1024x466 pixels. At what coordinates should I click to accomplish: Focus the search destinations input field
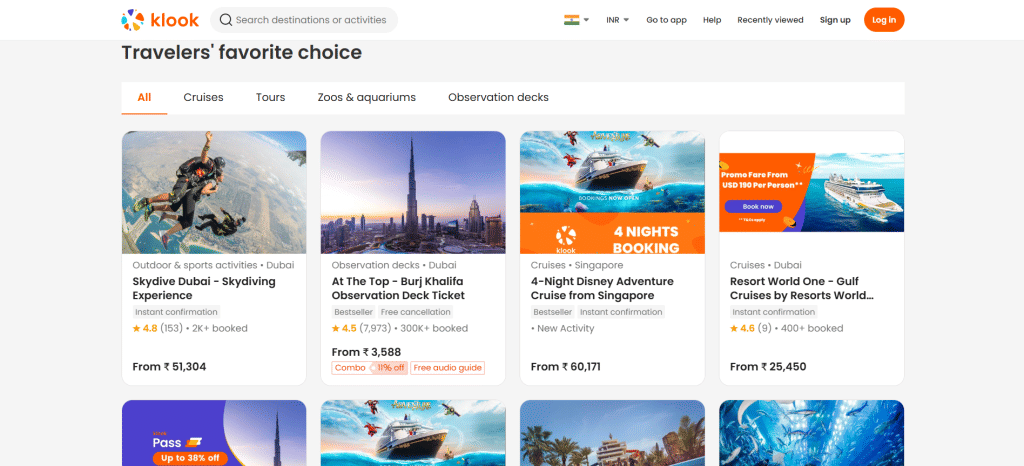(312, 20)
